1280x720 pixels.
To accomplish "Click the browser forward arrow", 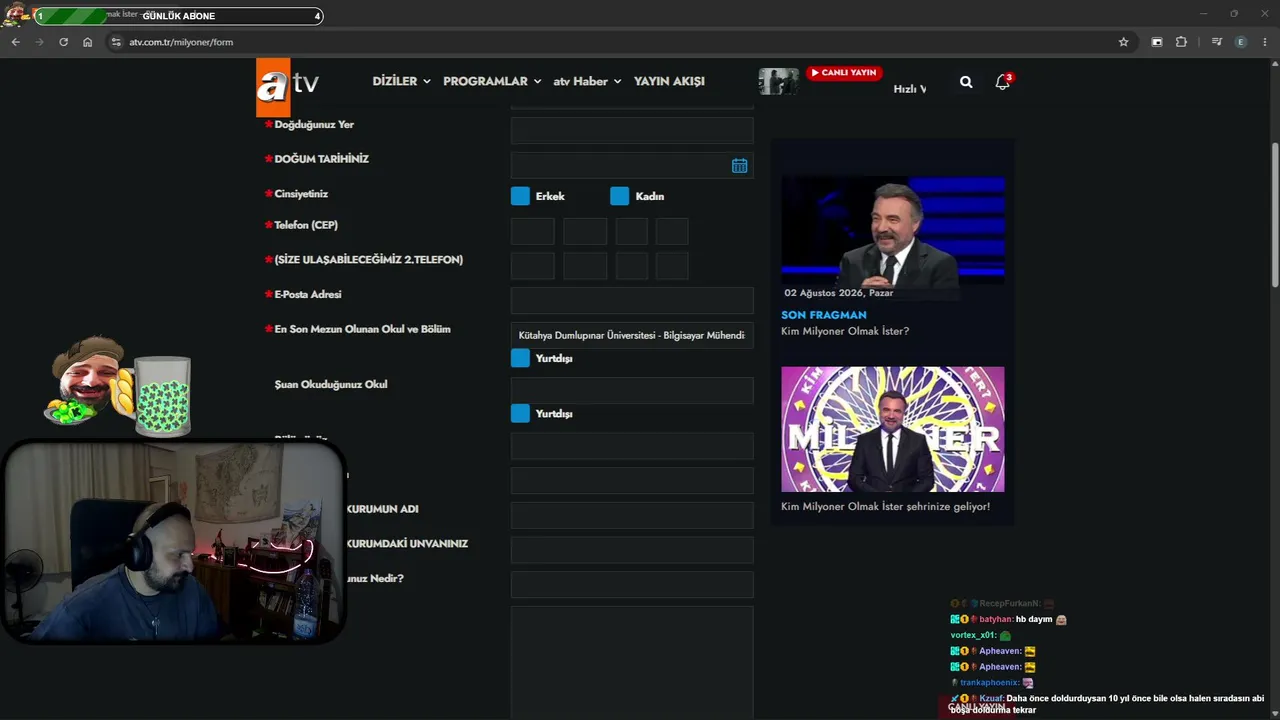I will 39,42.
